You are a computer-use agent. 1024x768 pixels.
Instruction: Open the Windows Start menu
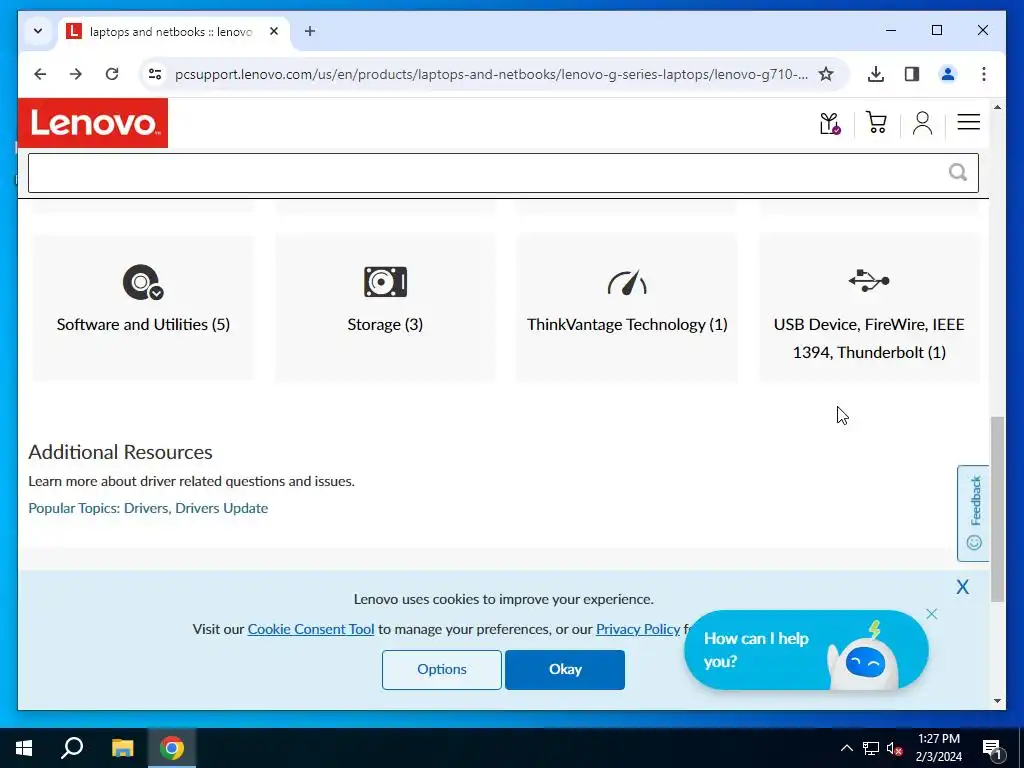[24, 748]
